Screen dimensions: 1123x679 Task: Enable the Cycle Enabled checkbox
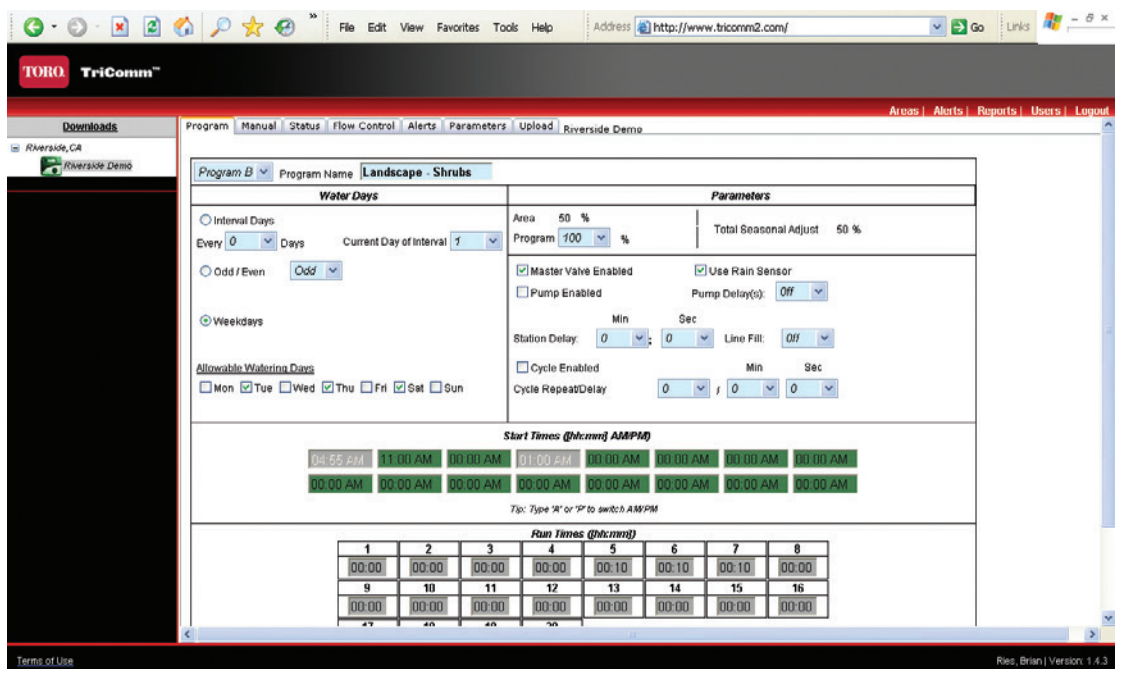pos(522,367)
